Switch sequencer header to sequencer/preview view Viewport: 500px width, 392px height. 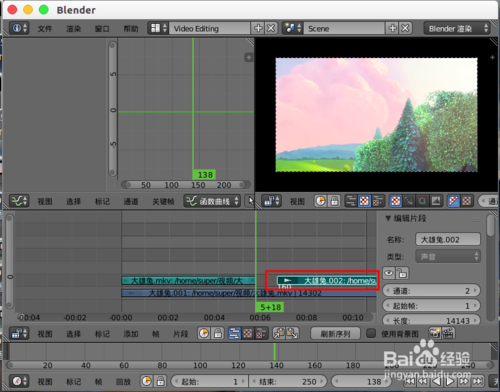tap(261, 333)
